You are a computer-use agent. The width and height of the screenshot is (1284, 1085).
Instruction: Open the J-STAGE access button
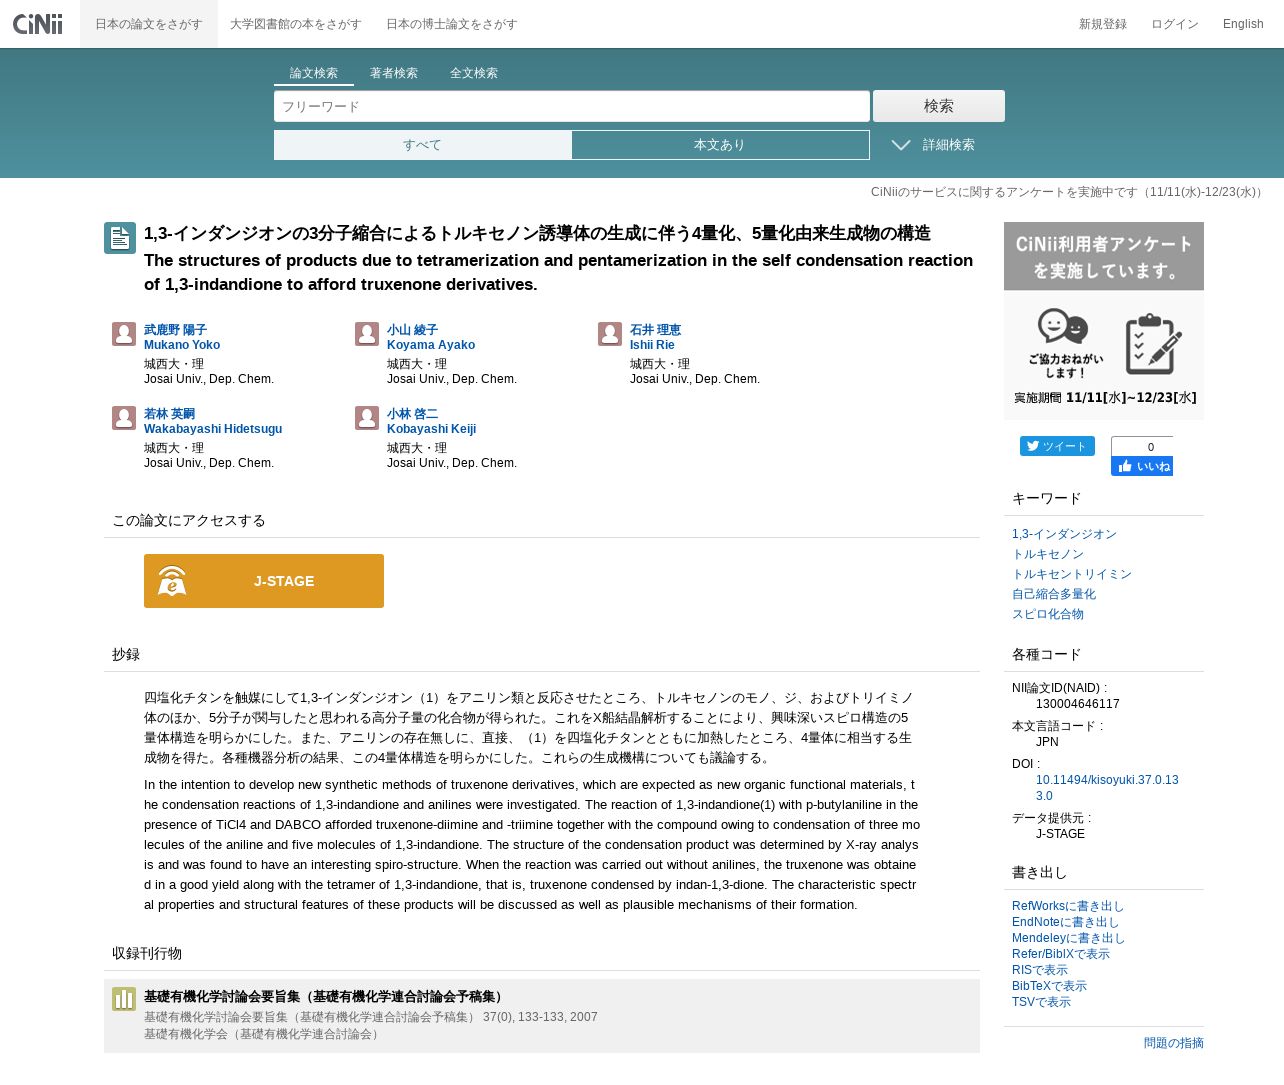tap(264, 581)
